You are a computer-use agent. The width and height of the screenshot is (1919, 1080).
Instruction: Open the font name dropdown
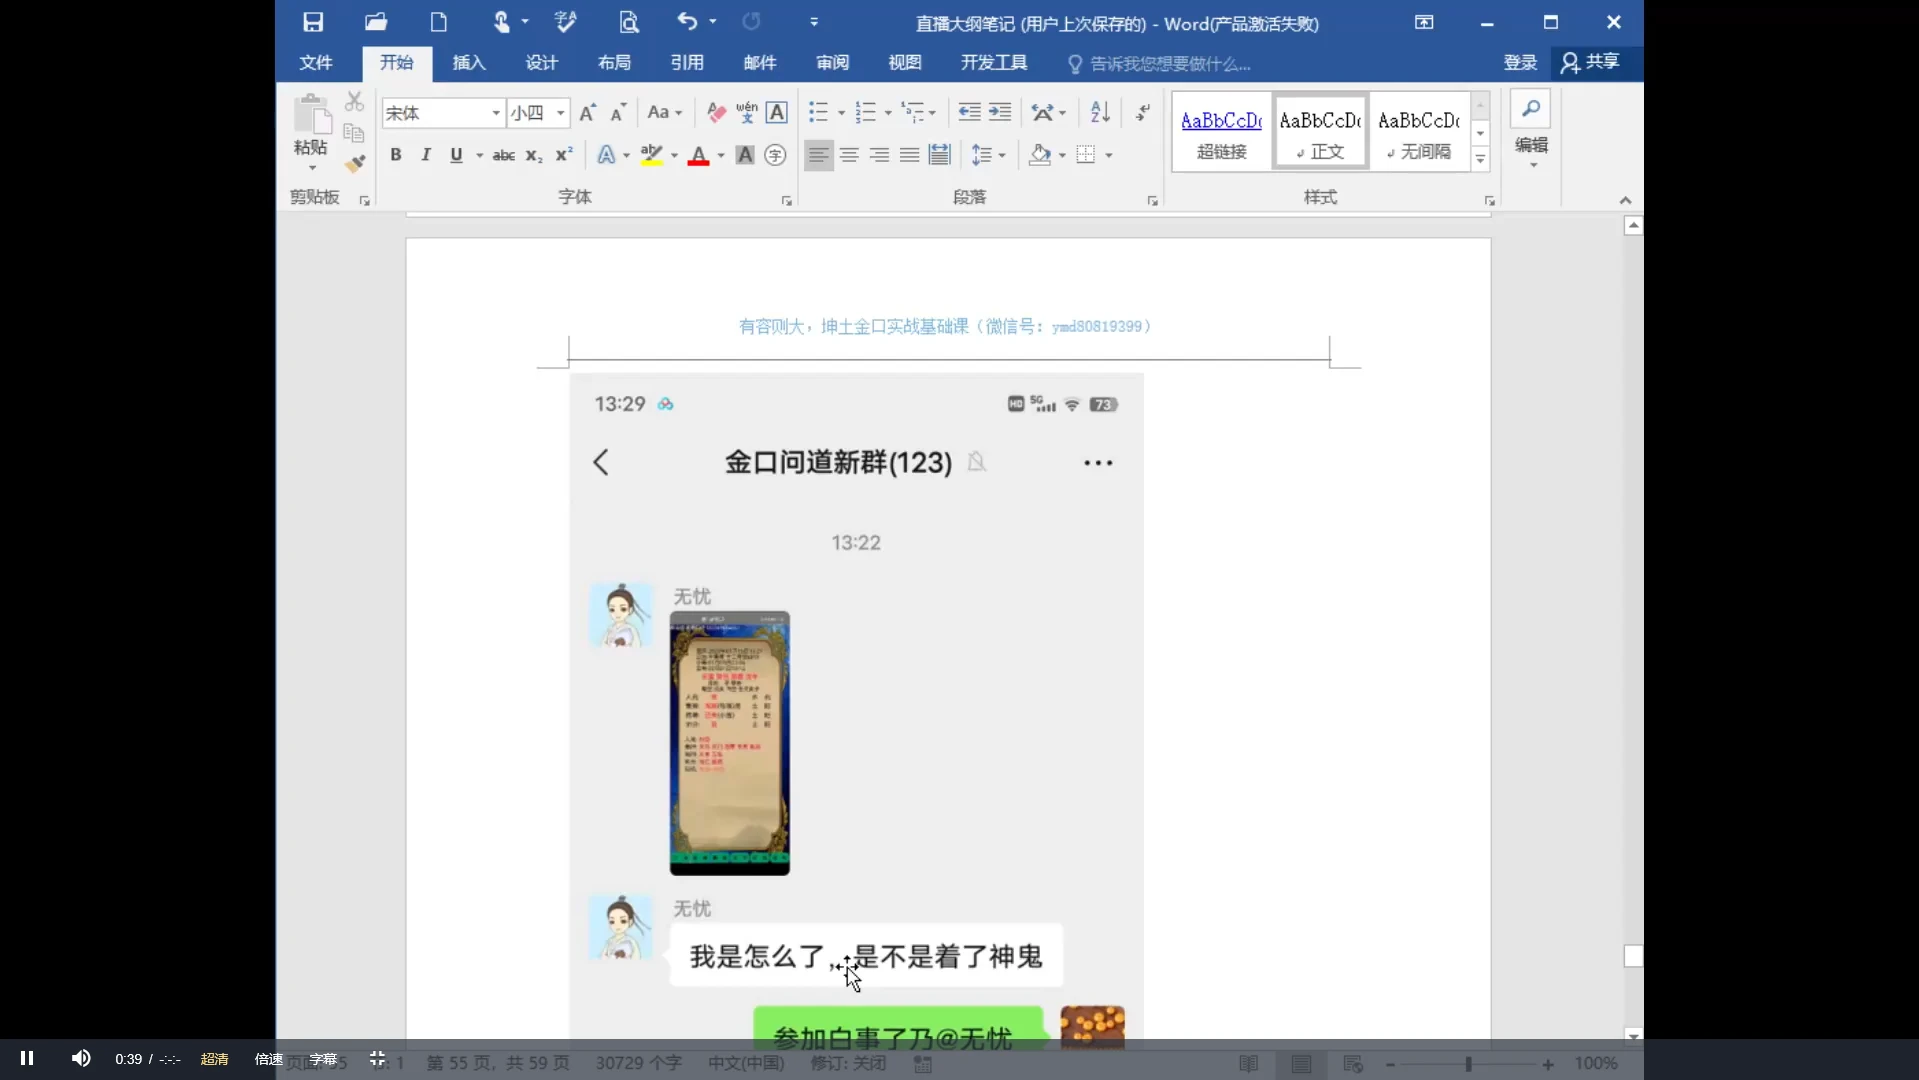tap(495, 113)
